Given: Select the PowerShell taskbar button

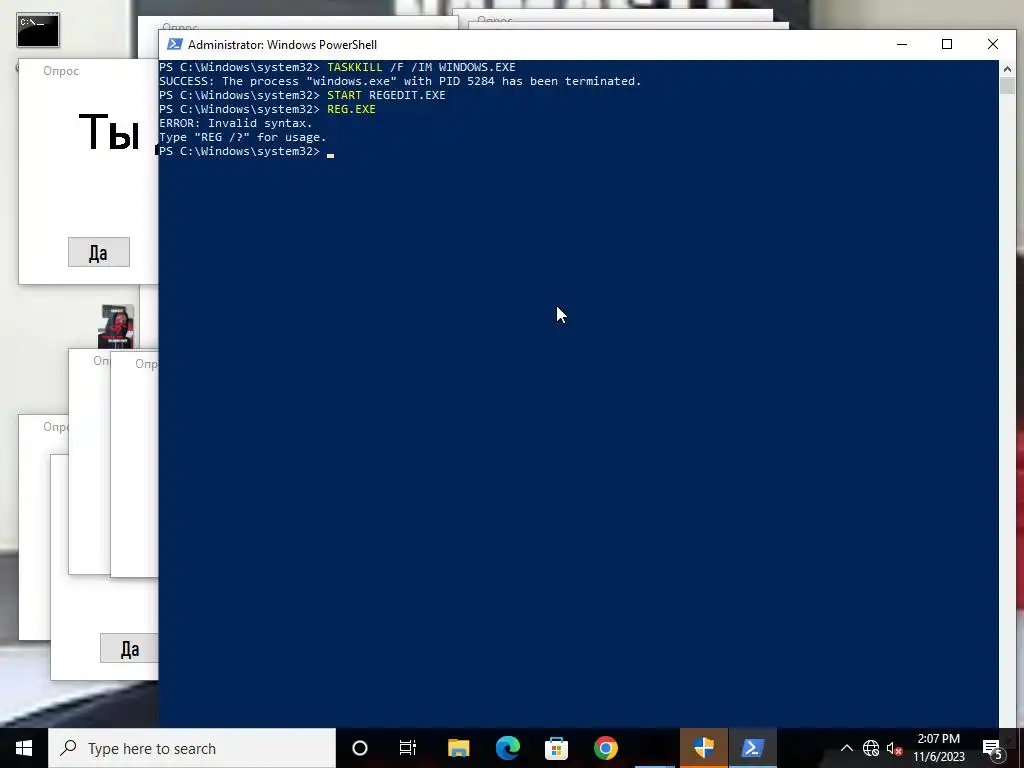Looking at the screenshot, I should (752, 748).
